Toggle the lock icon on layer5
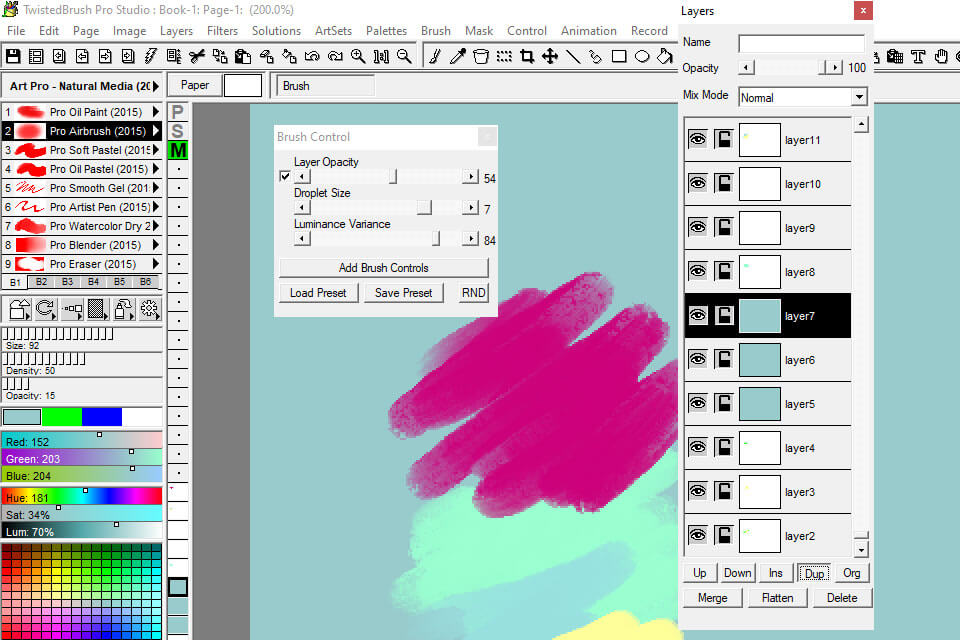Image resolution: width=960 pixels, height=640 pixels. click(724, 404)
